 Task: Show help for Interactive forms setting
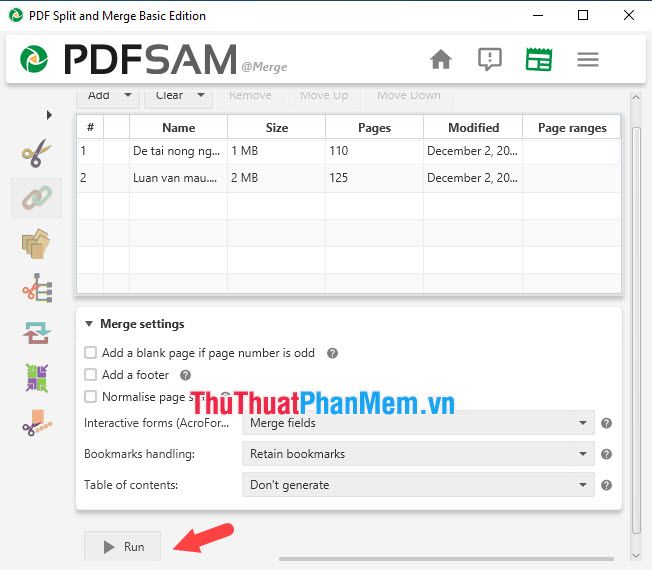pos(606,423)
